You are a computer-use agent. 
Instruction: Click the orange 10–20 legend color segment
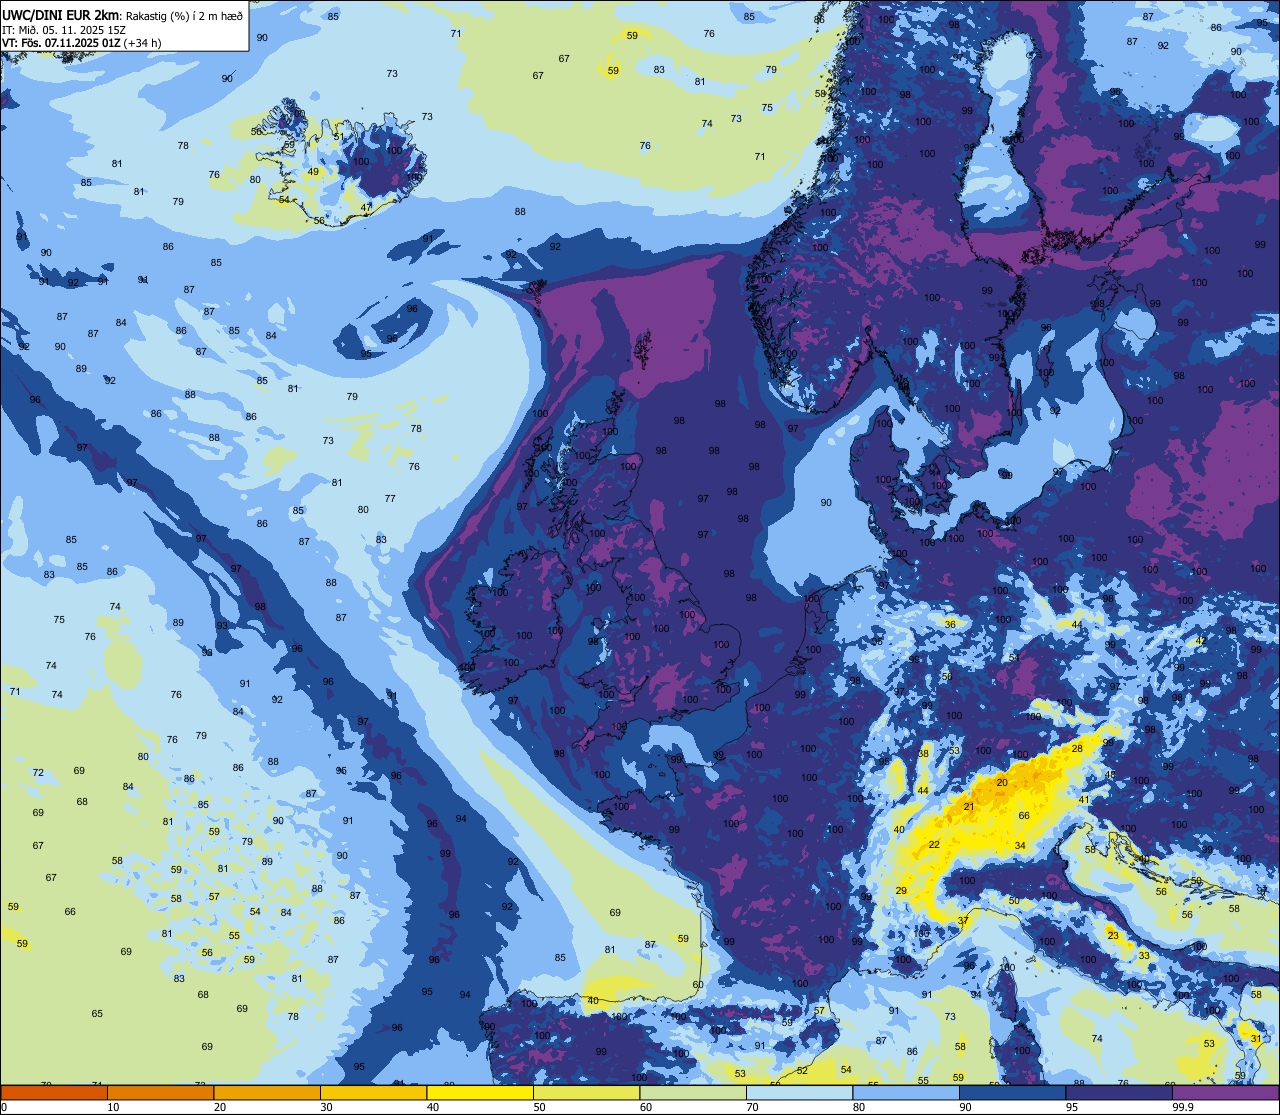160,1093
